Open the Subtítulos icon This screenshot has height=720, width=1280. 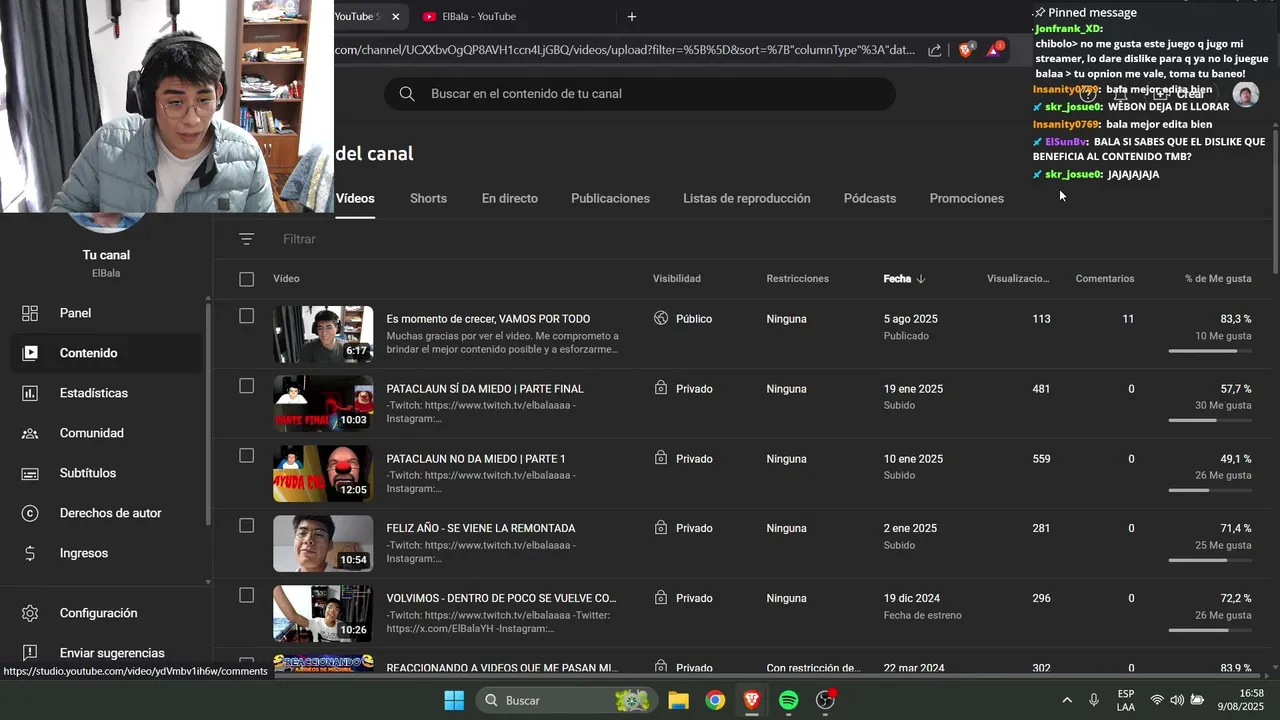pos(30,473)
